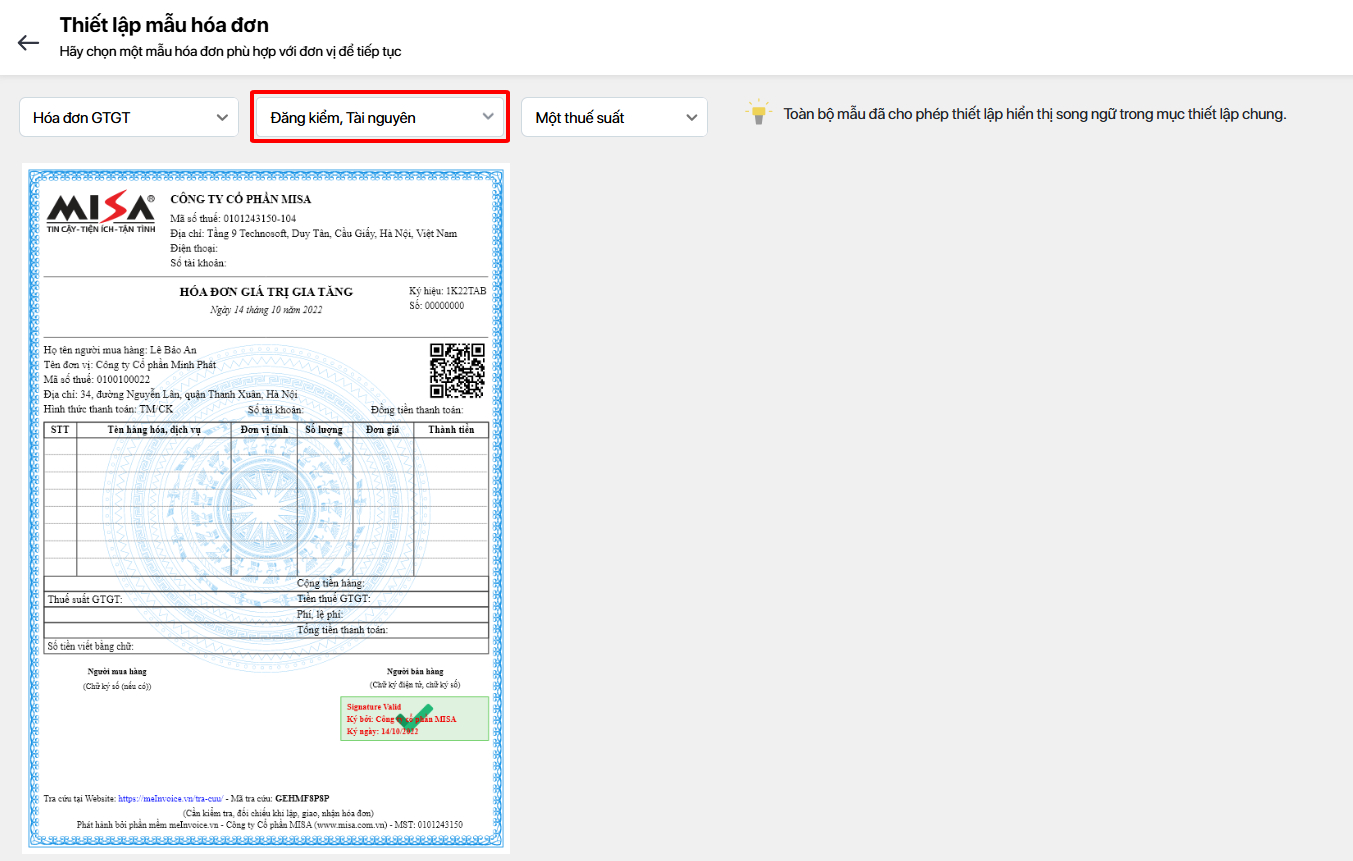Open the Hóa đơn GTGT invoice type dropdown

[x=128, y=117]
